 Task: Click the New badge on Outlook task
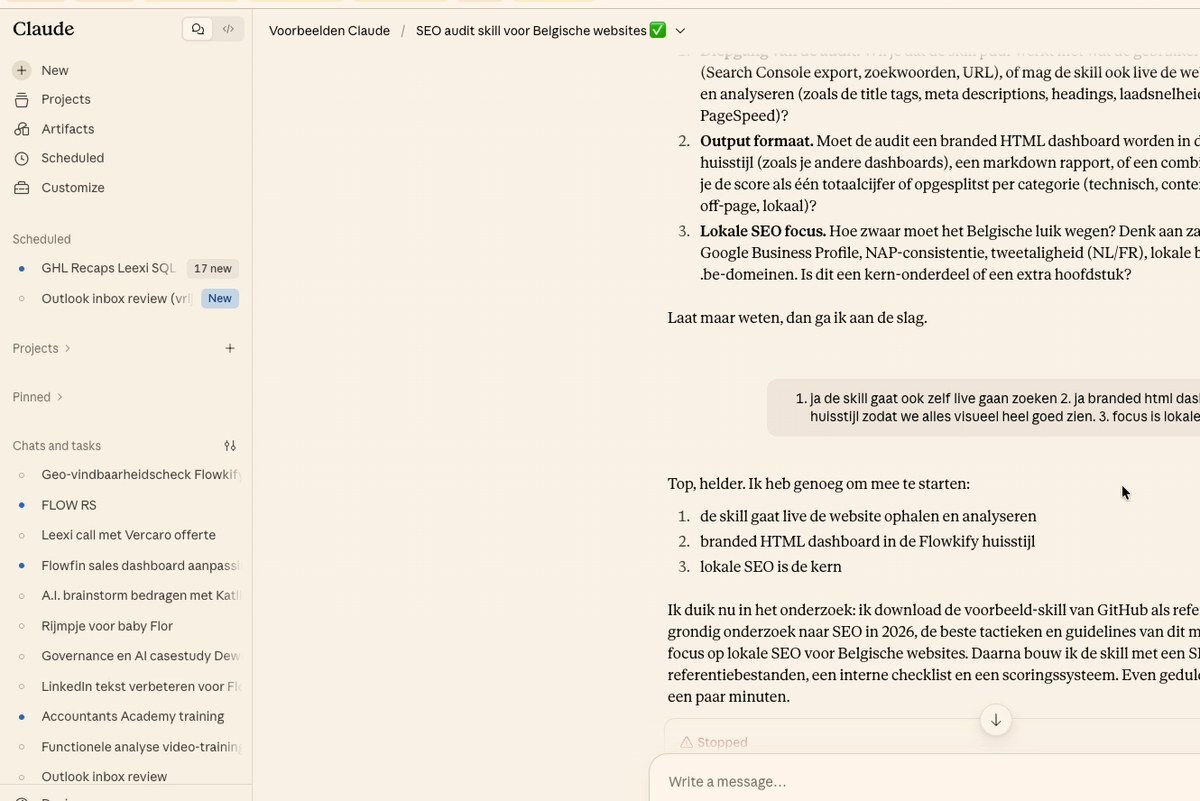(220, 298)
